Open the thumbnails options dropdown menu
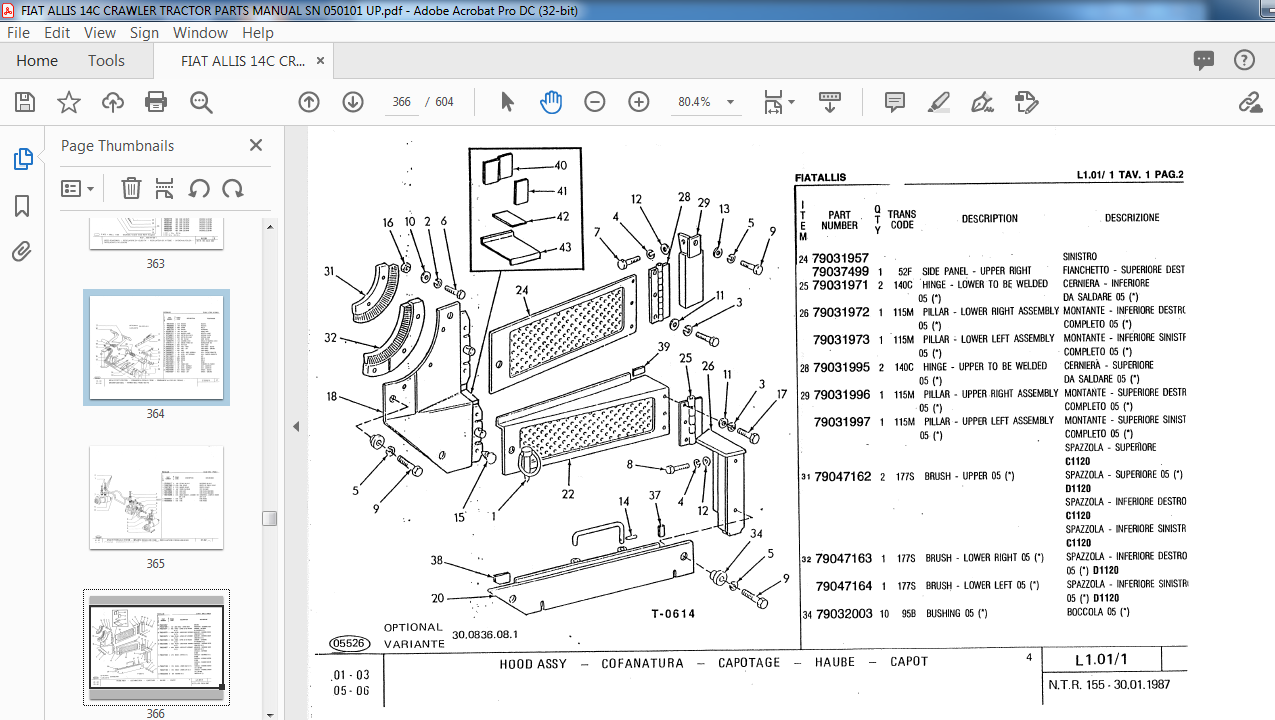This screenshot has width=1275, height=720. tap(77, 188)
